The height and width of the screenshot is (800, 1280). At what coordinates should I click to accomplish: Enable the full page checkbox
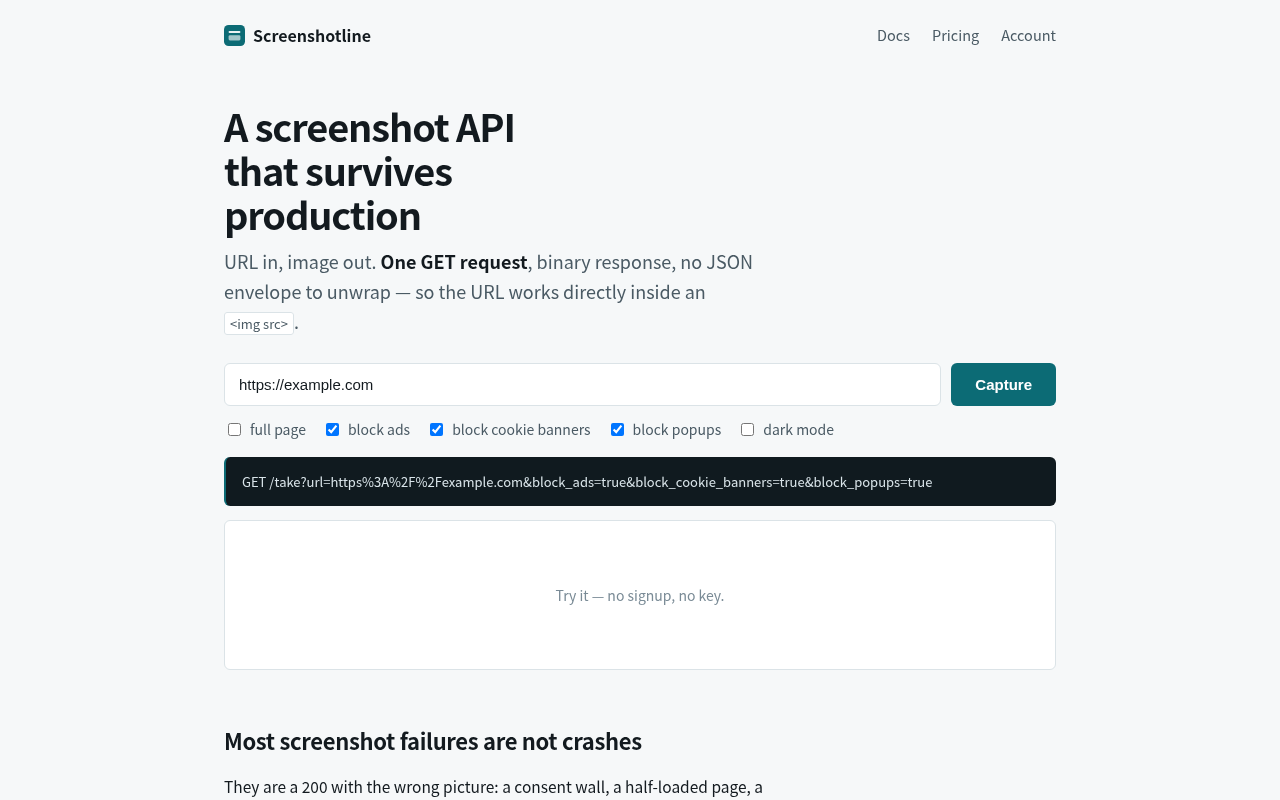pyautogui.click(x=234, y=430)
